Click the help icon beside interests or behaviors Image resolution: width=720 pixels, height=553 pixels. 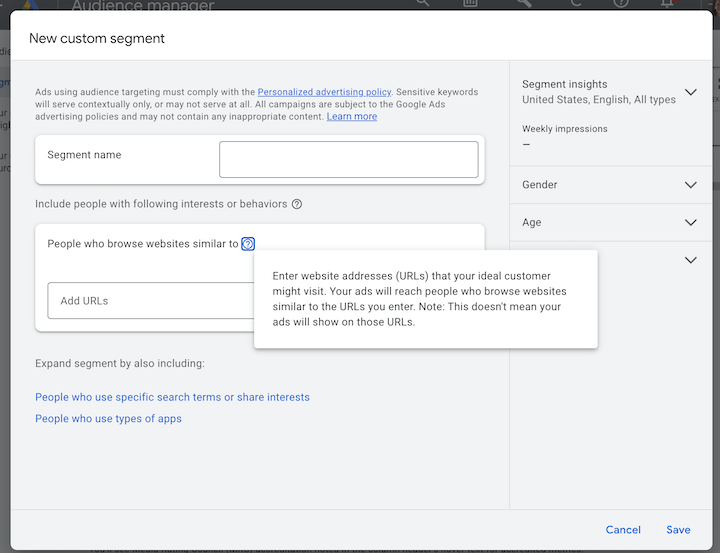297,204
